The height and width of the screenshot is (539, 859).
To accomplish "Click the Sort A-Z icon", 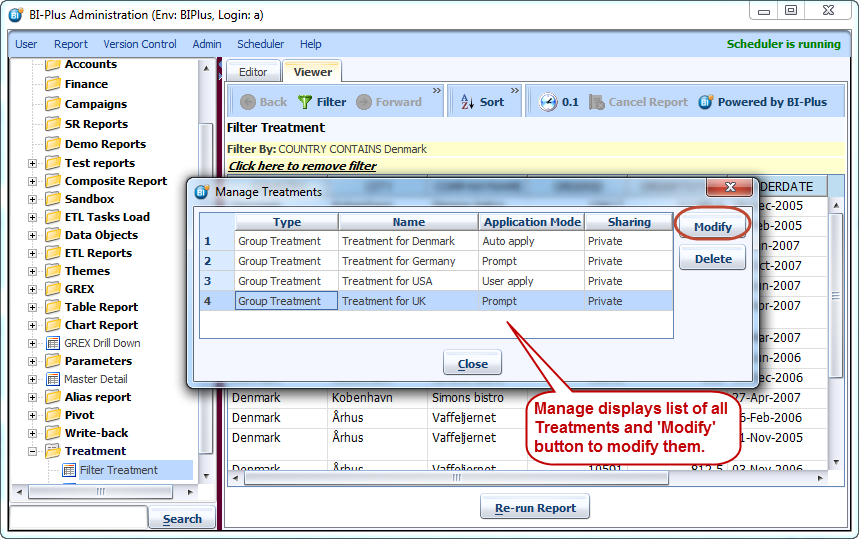I will coord(467,102).
